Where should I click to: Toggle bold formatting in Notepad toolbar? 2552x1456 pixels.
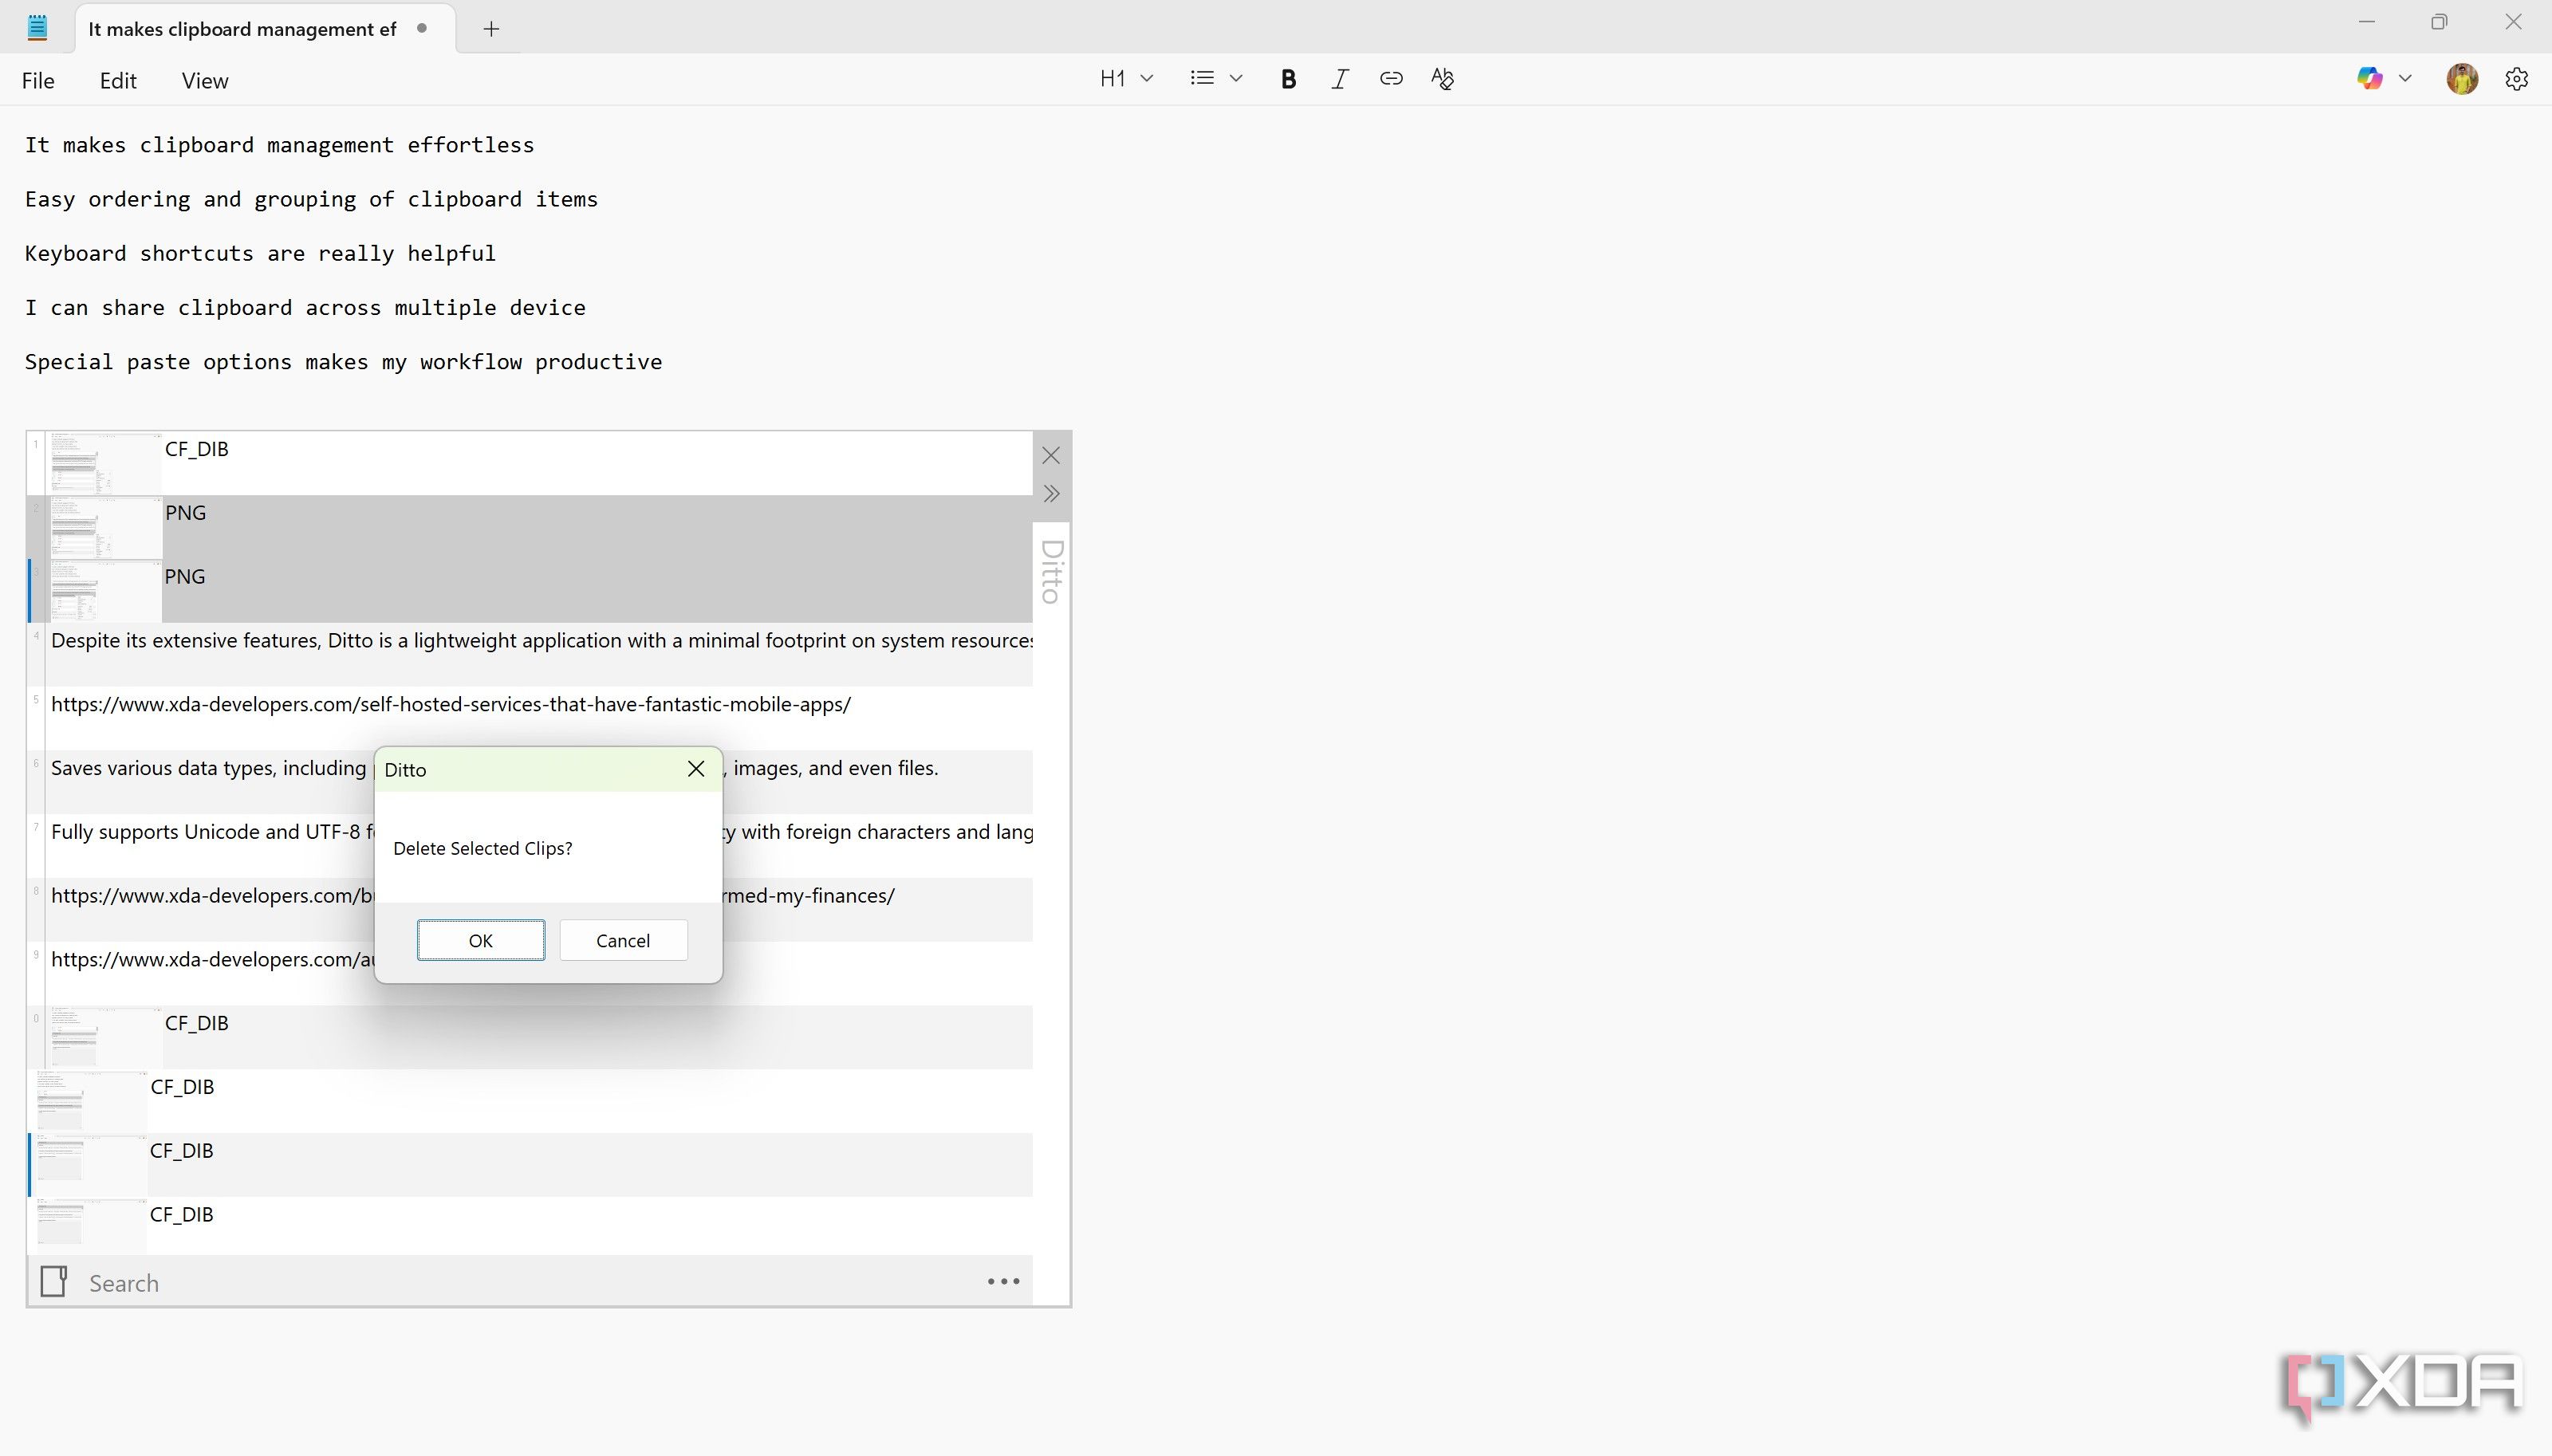(x=1288, y=79)
